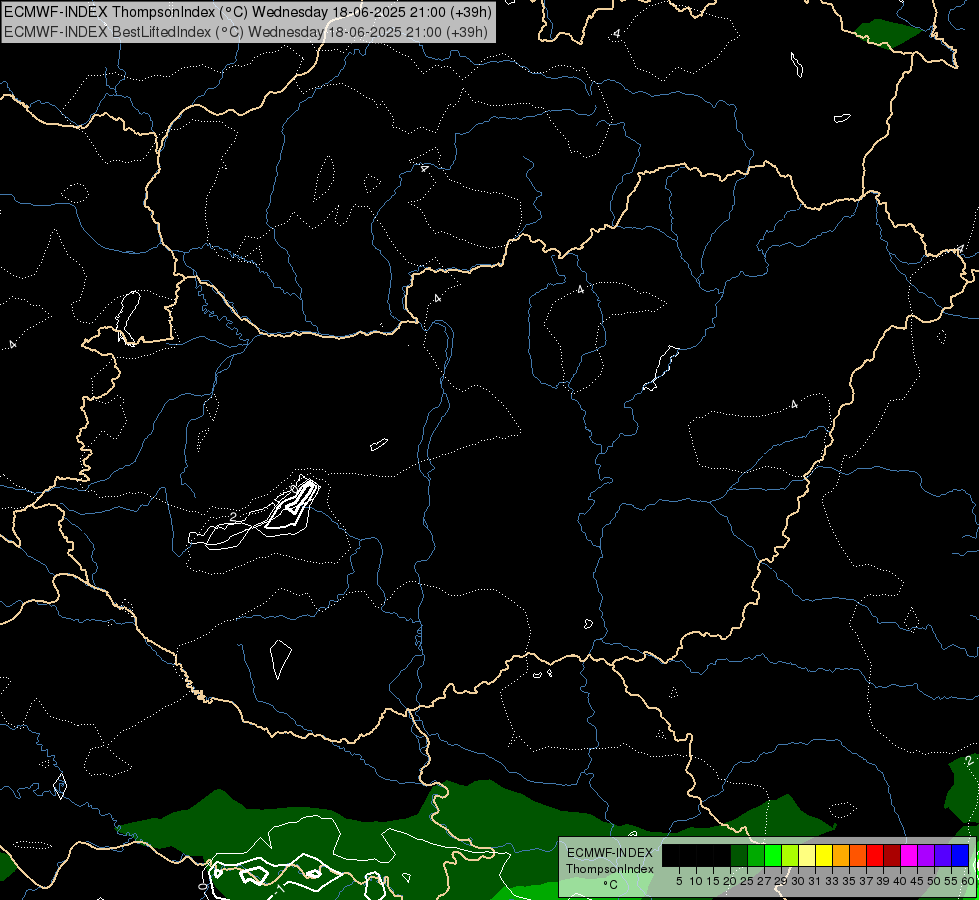The image size is (979, 900).
Task: Pick the dark red 39–40 legend swatch
Action: (892, 855)
